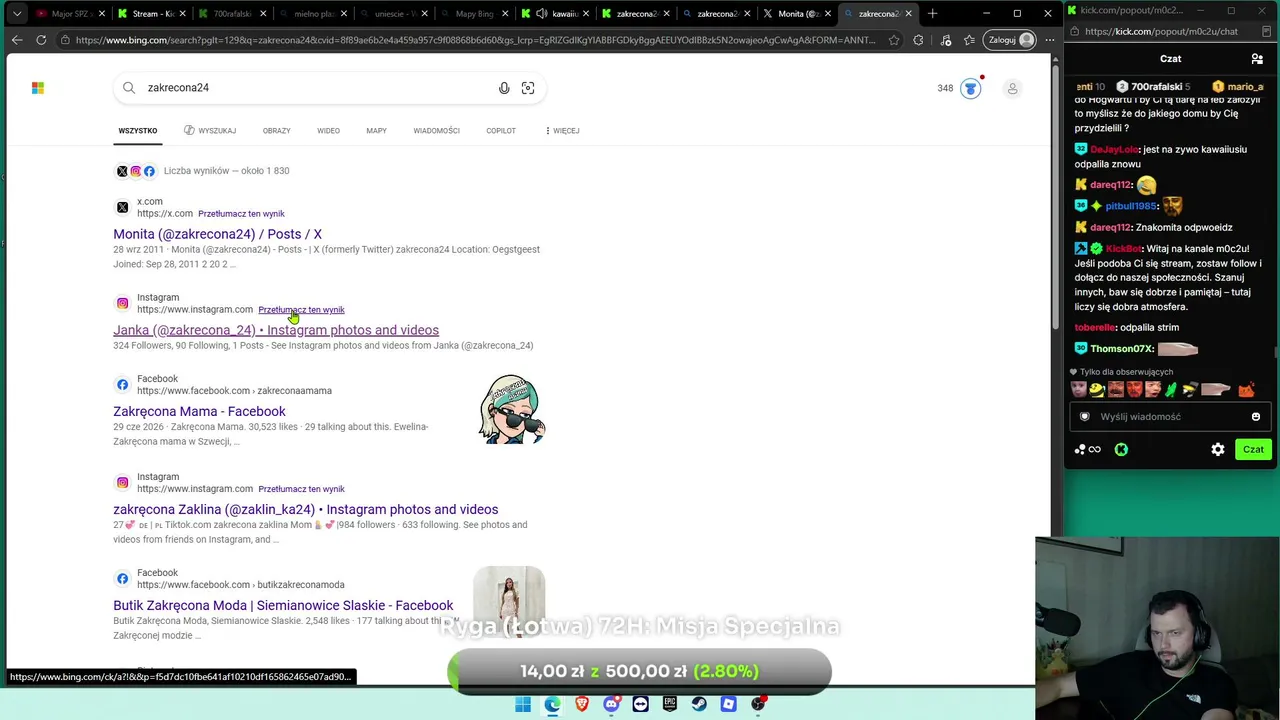Click username DeJayLolo in Kick chat
Screen dimensions: 1280x720
click(1114, 150)
